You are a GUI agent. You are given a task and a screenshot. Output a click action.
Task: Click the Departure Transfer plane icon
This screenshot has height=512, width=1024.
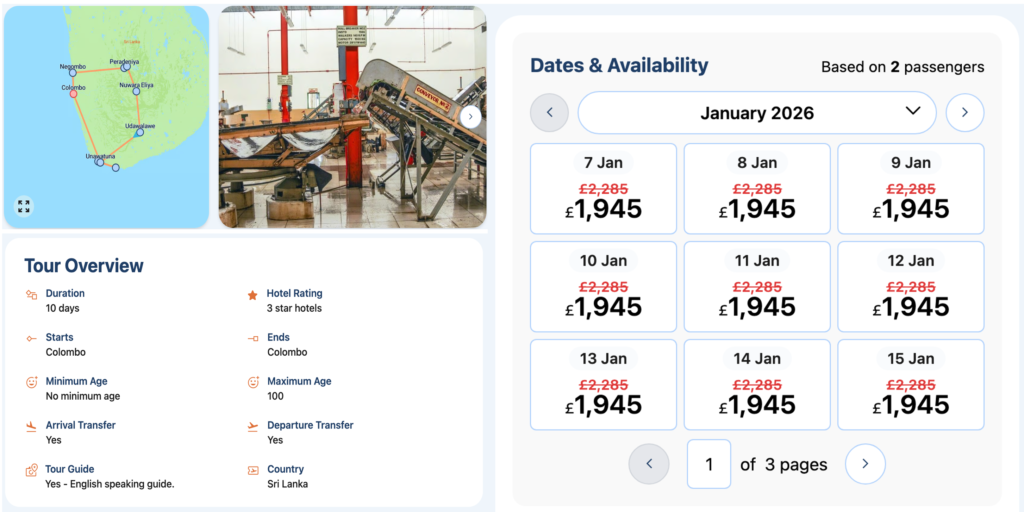point(253,426)
